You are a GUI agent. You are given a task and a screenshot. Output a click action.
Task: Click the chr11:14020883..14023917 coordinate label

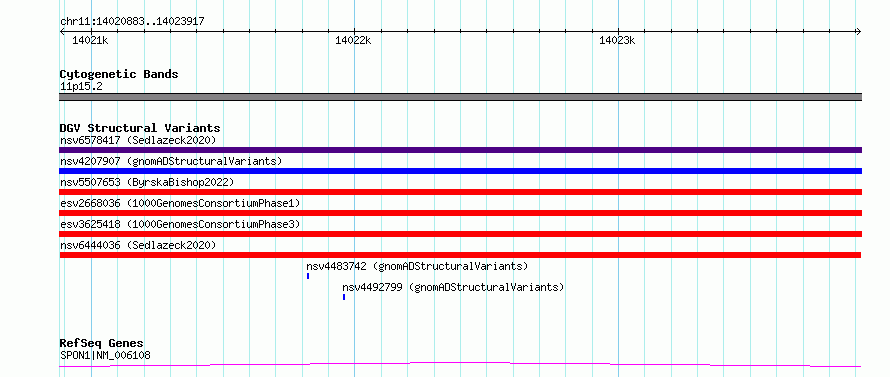coord(132,22)
